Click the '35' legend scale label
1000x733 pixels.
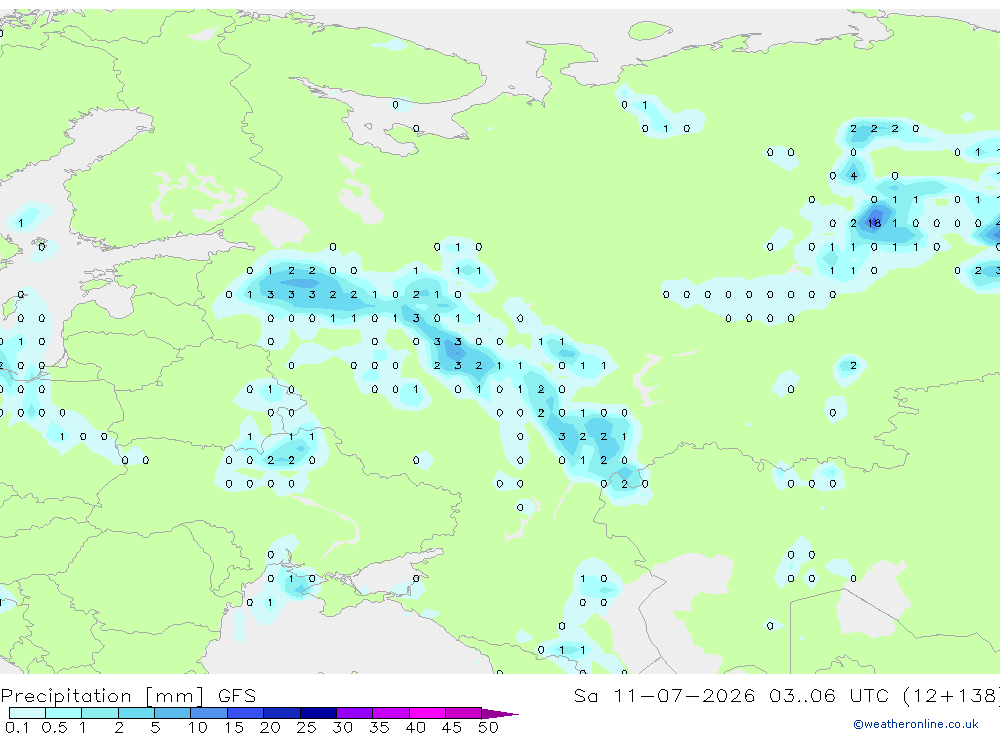click(x=379, y=727)
